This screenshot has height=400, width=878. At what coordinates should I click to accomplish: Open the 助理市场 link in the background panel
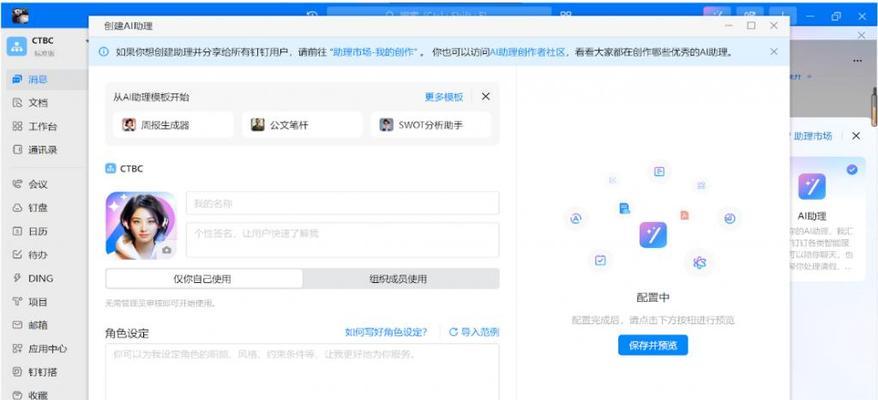pos(812,136)
